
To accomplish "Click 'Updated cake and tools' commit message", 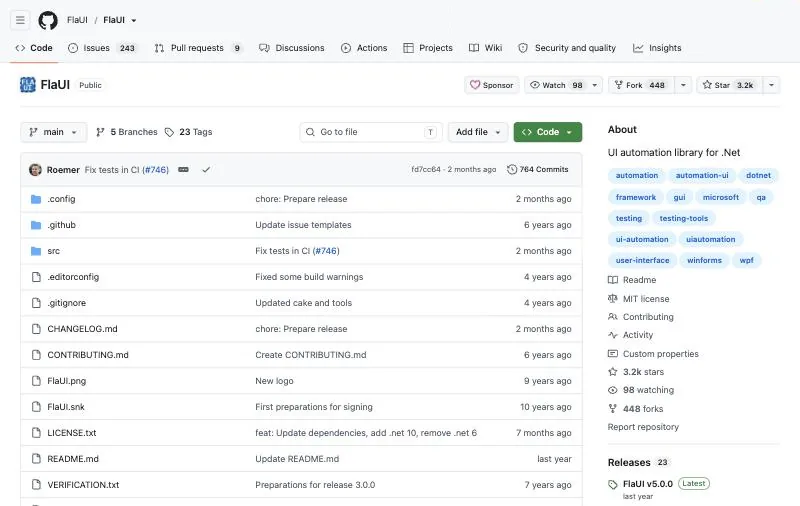I will [x=304, y=303].
